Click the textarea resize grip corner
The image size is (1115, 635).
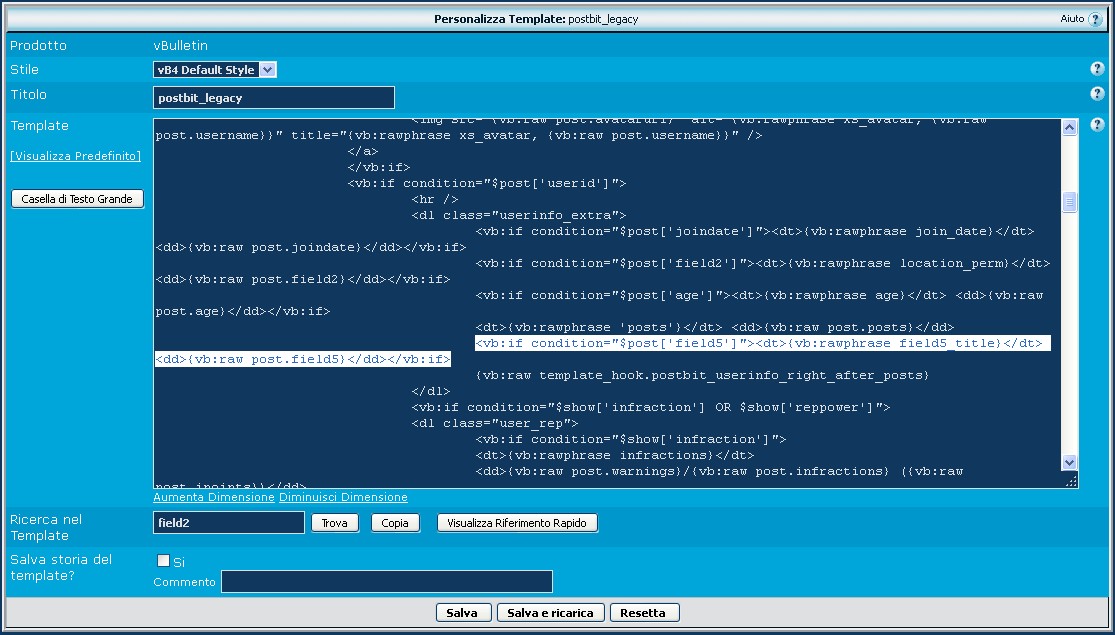(1071, 481)
